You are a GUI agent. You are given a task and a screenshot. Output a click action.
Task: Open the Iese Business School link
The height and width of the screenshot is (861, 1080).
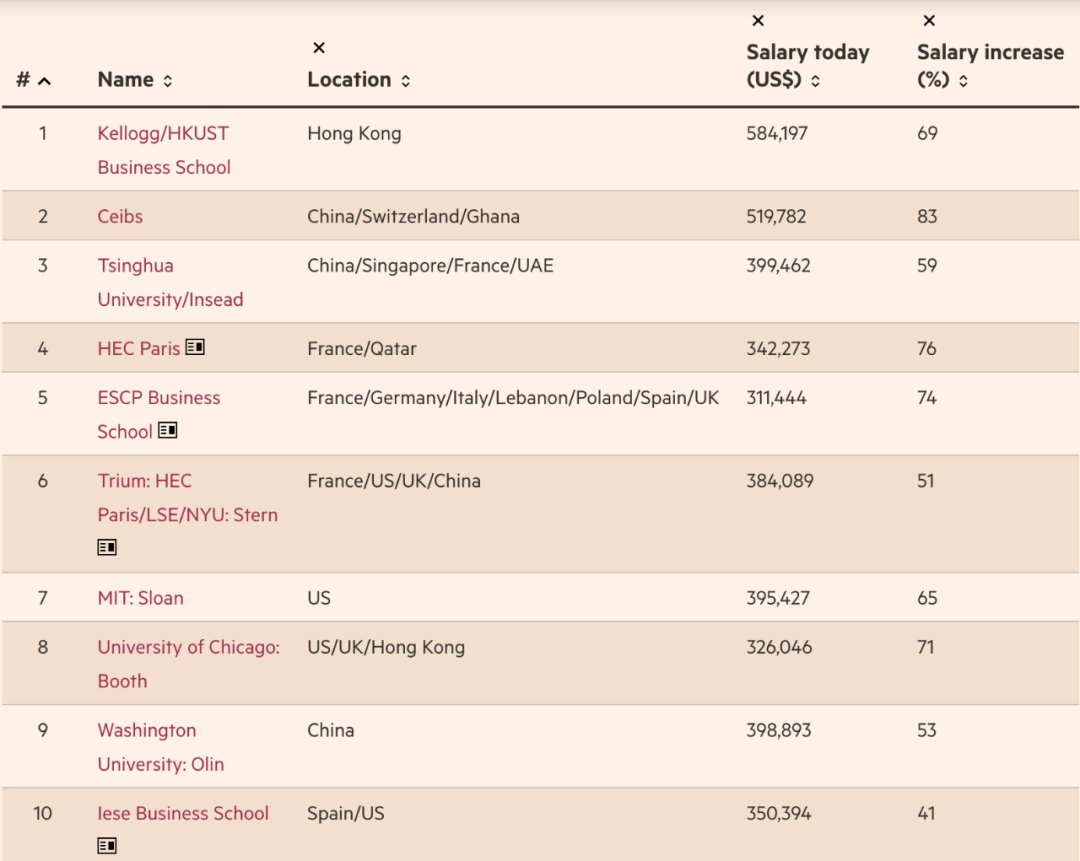(x=183, y=813)
